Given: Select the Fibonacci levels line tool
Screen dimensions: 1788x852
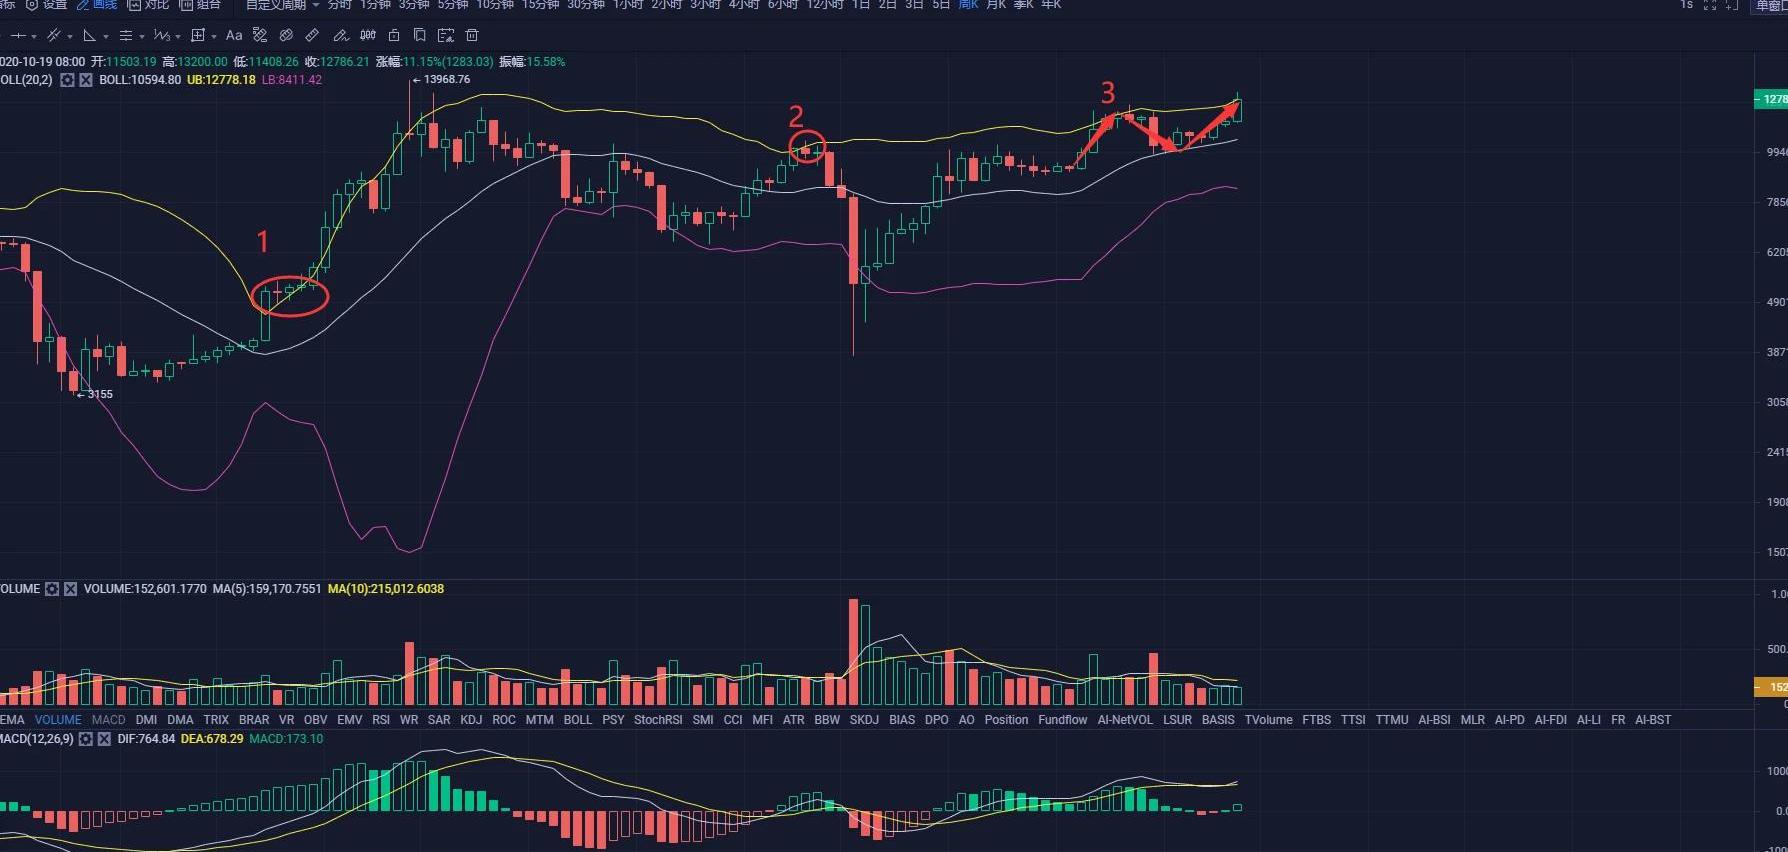Looking at the screenshot, I should pos(126,35).
